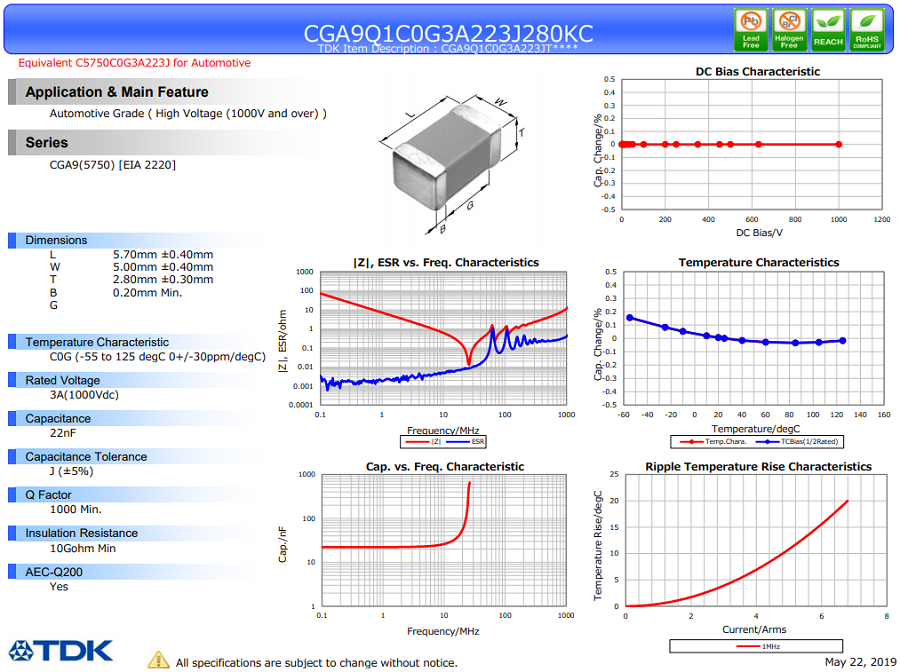Click the capacitor dimension illustration

[x=451, y=163]
